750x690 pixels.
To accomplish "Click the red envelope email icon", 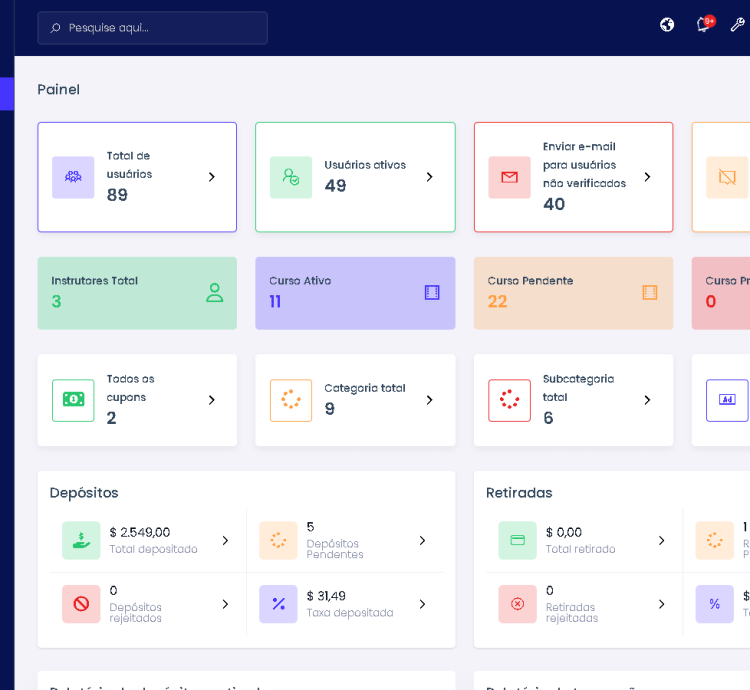I will 509,177.
